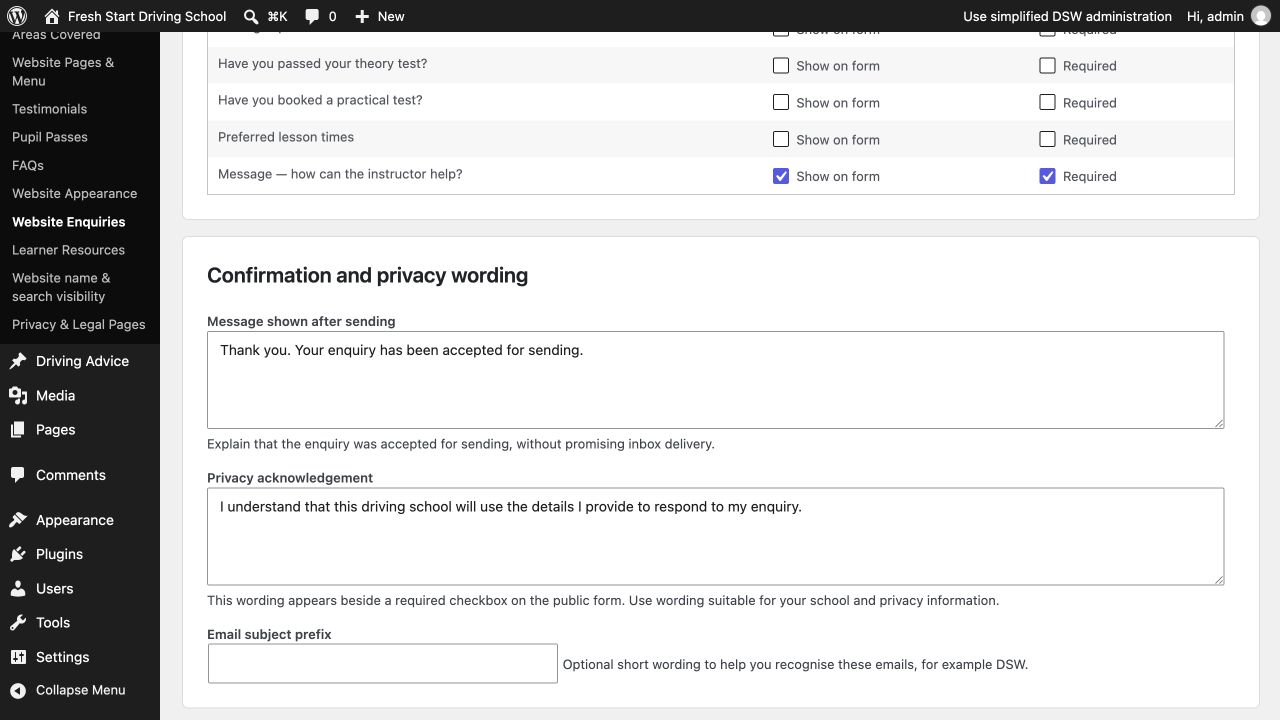Click the WordPress logo icon
Viewport: 1280px width, 720px height.
(x=17, y=16)
